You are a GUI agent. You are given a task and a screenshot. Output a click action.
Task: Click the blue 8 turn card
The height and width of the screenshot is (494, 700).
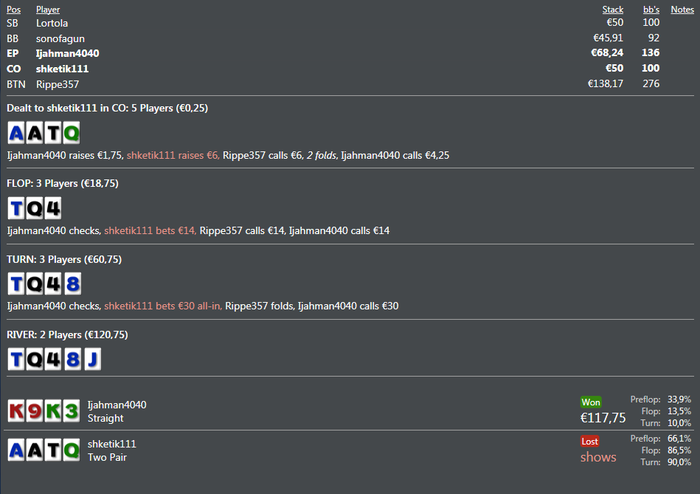[x=72, y=283]
